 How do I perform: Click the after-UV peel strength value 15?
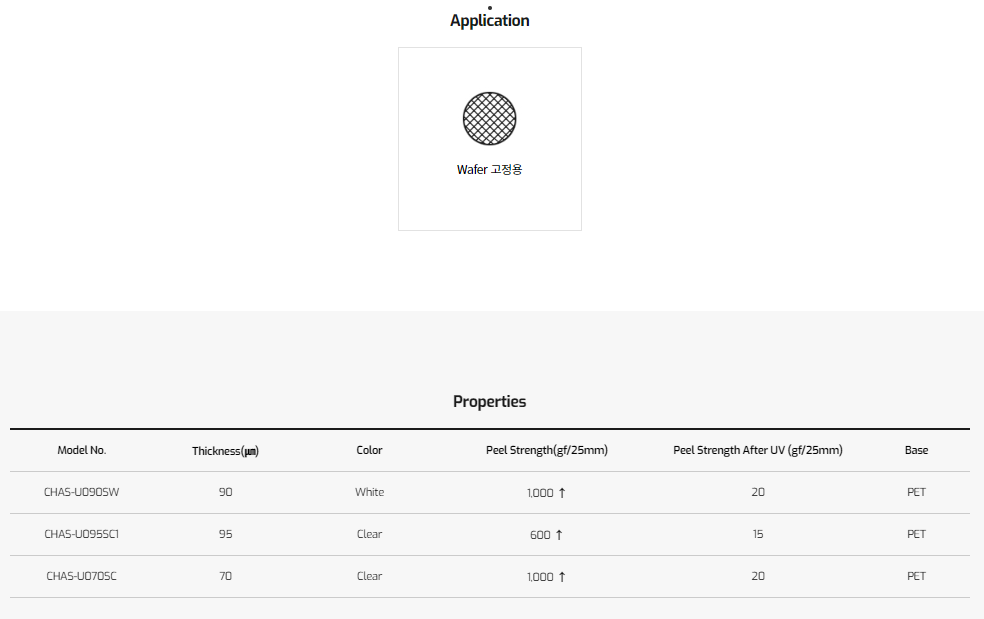757,534
